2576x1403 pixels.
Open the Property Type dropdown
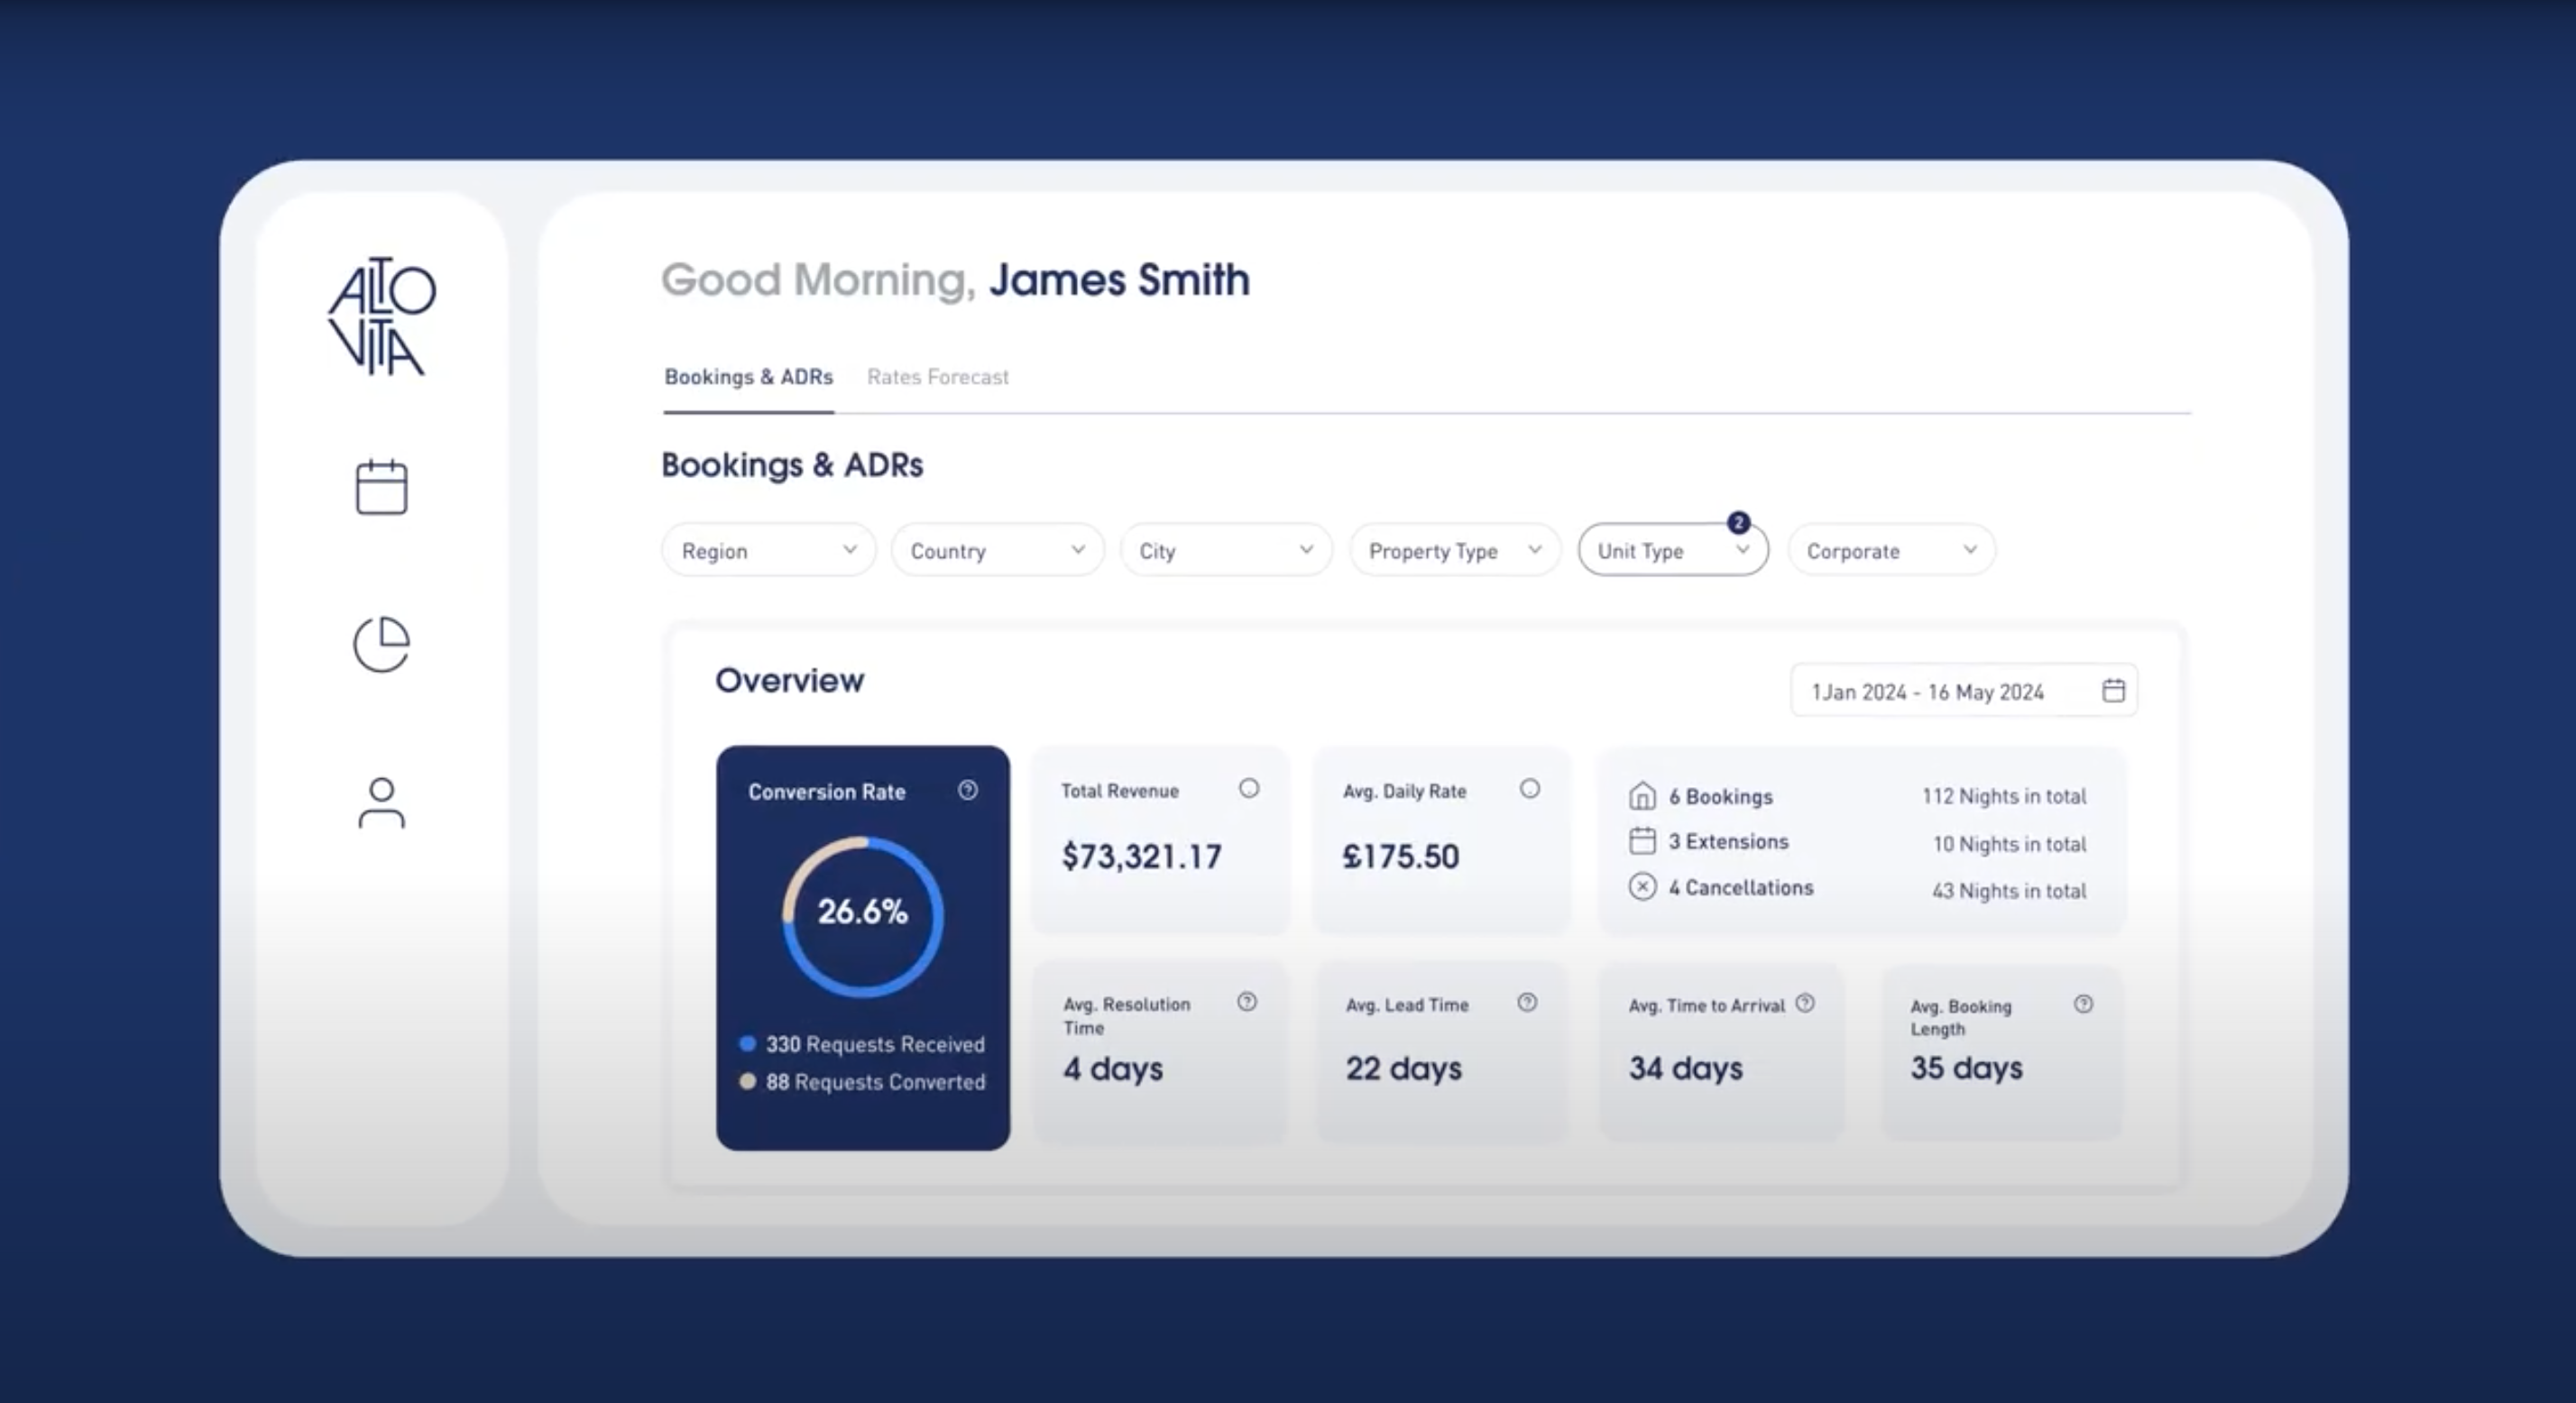1455,550
